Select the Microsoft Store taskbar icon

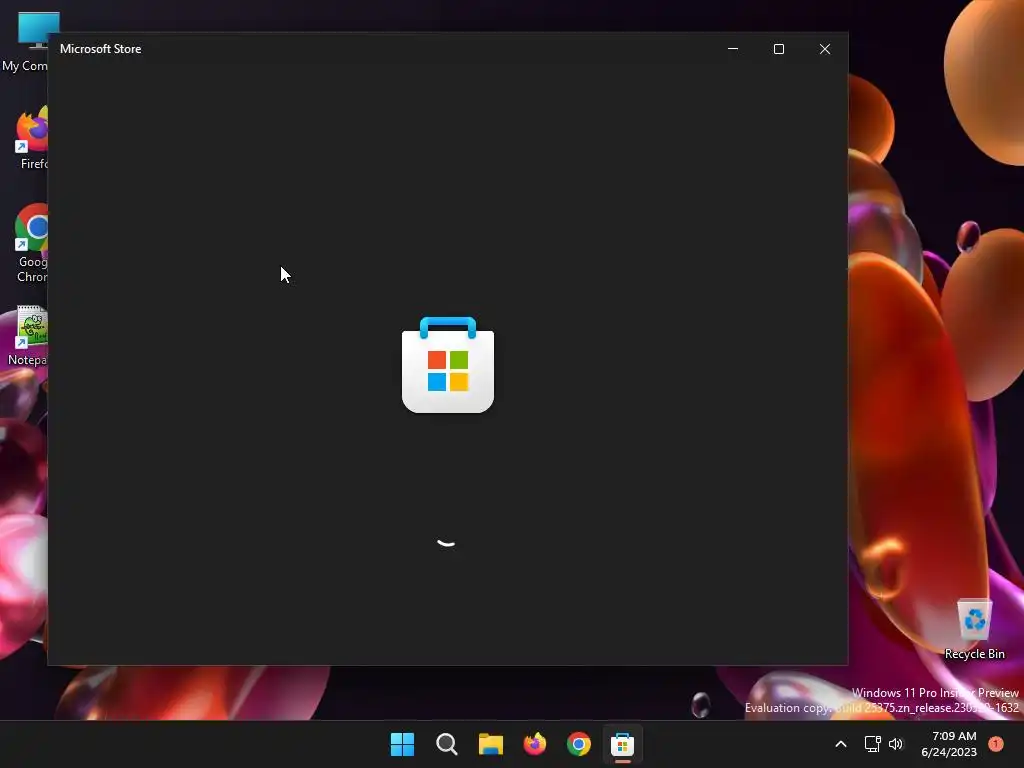point(622,744)
